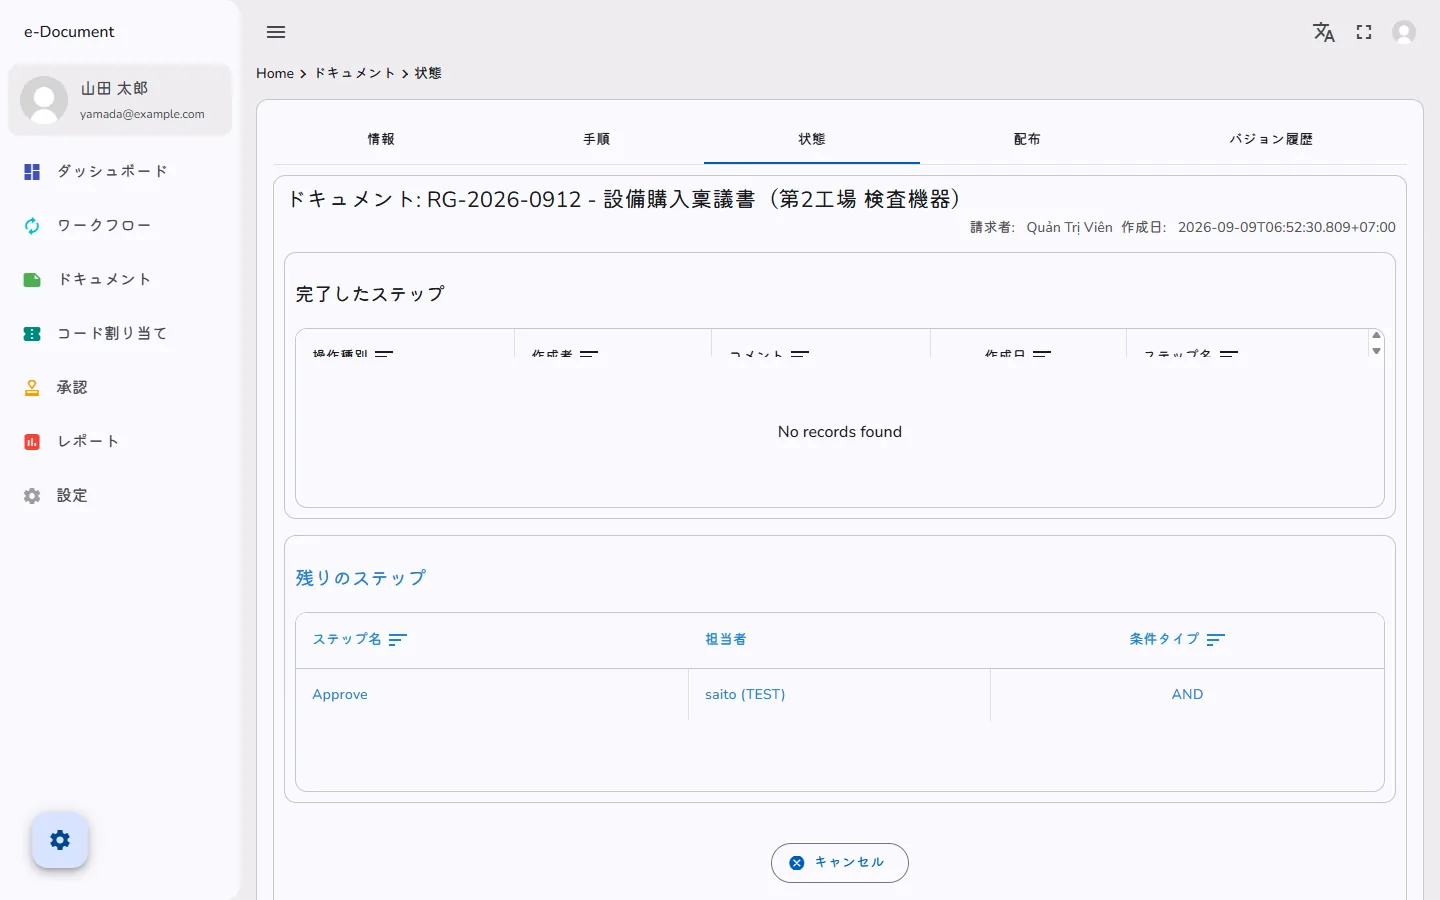Click the 残りのステップ heading
The image size is (1440, 900).
[361, 578]
